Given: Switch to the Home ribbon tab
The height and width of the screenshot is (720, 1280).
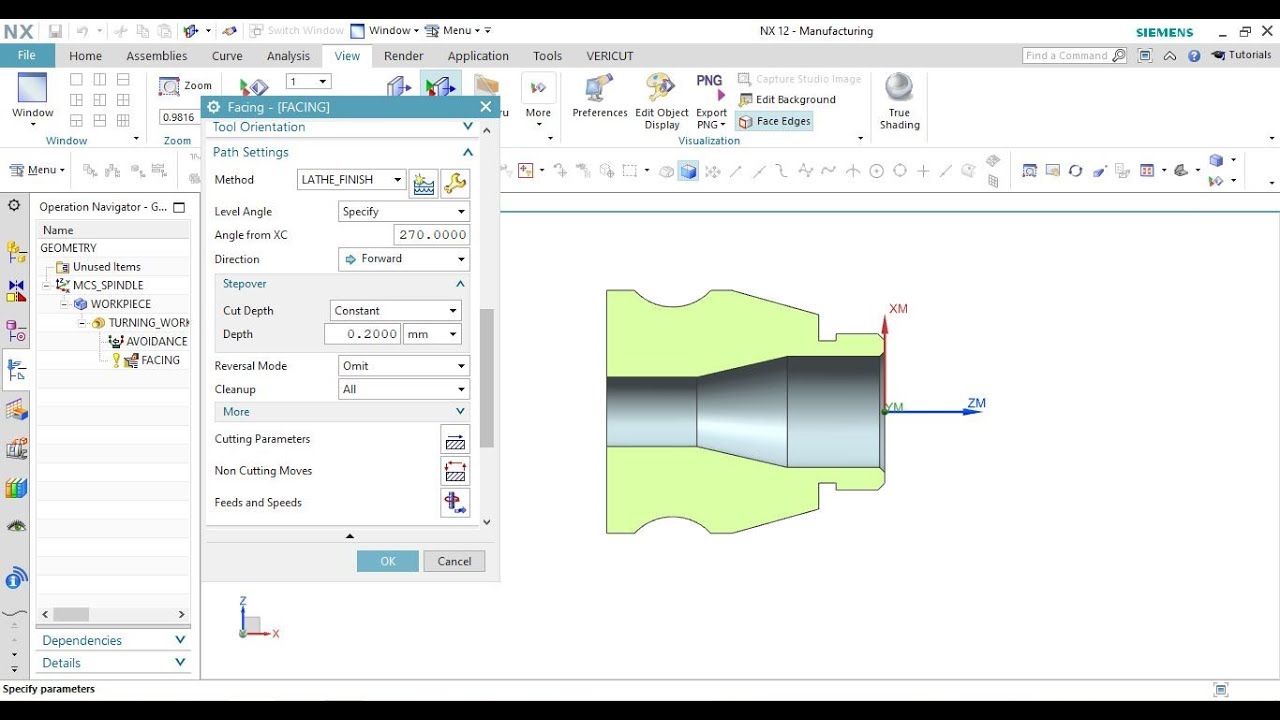Looking at the screenshot, I should (85, 56).
